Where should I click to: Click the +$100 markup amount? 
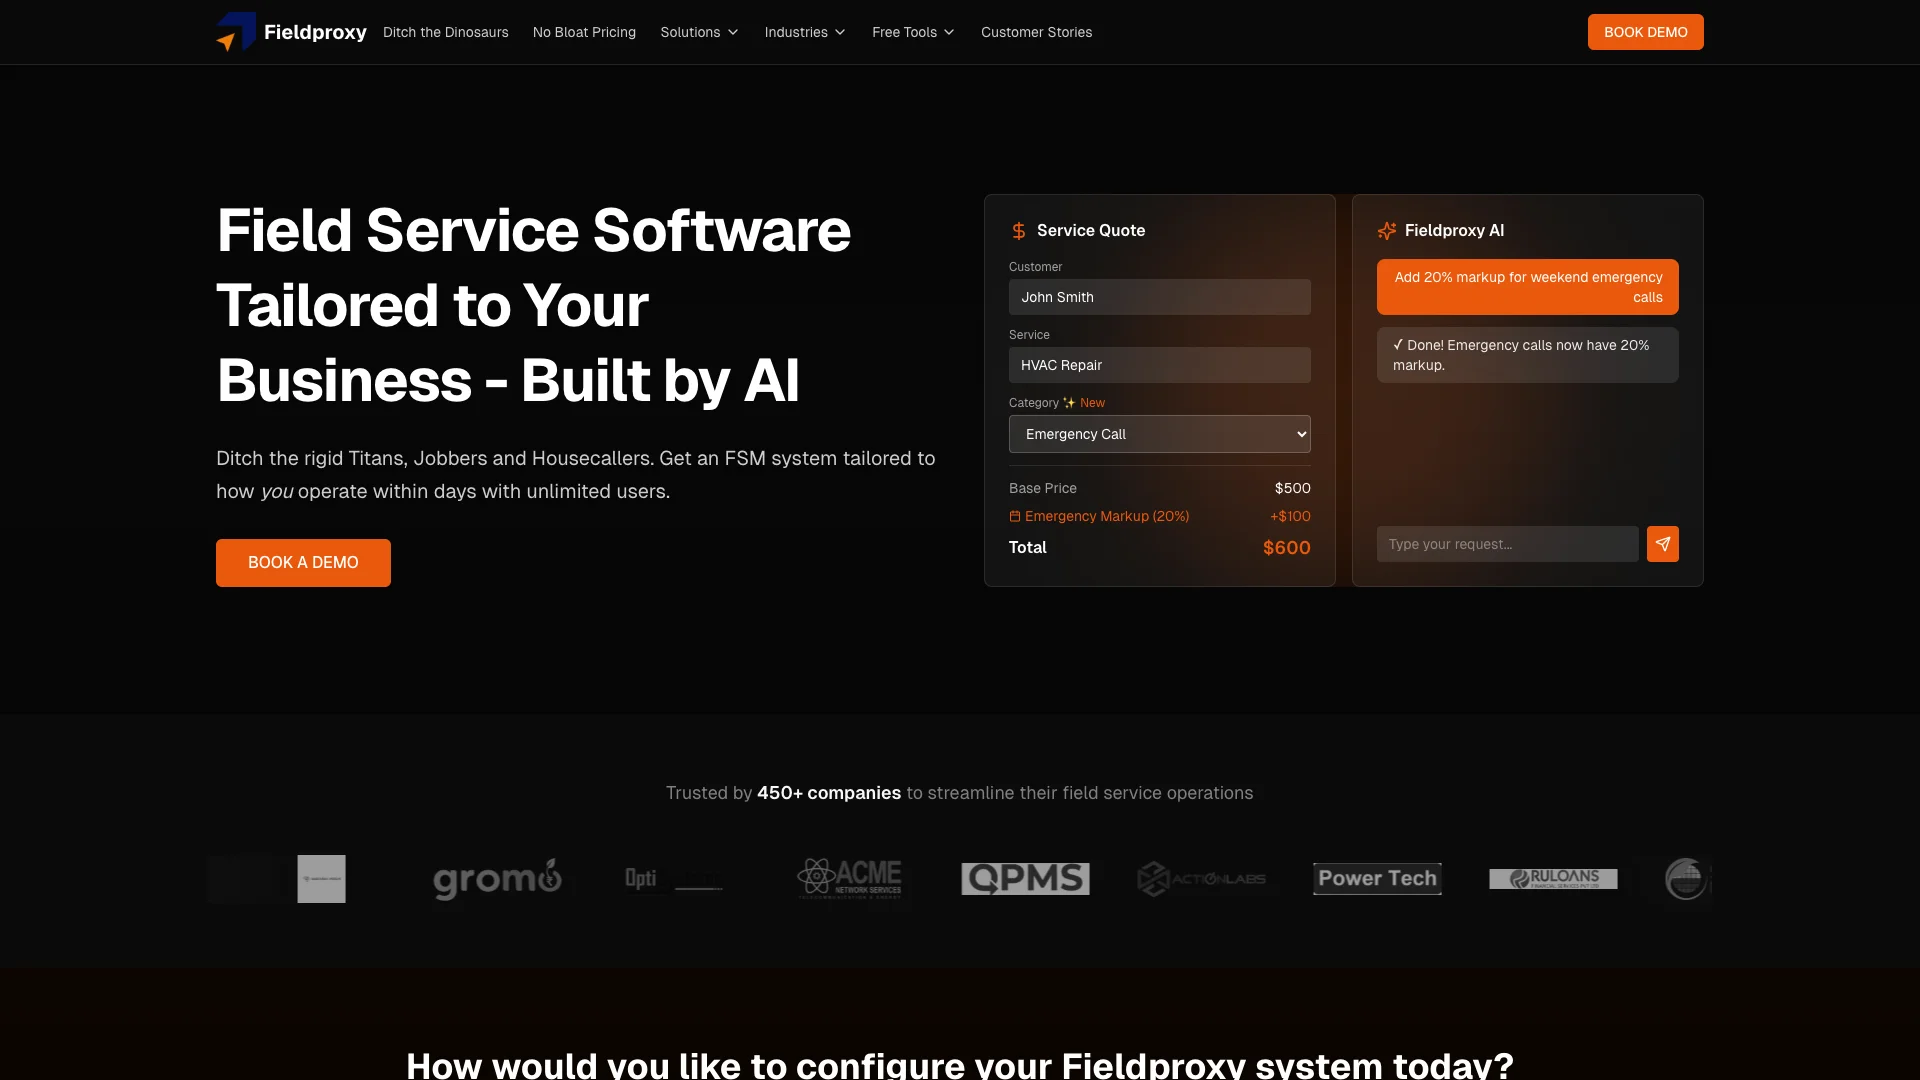1290,517
